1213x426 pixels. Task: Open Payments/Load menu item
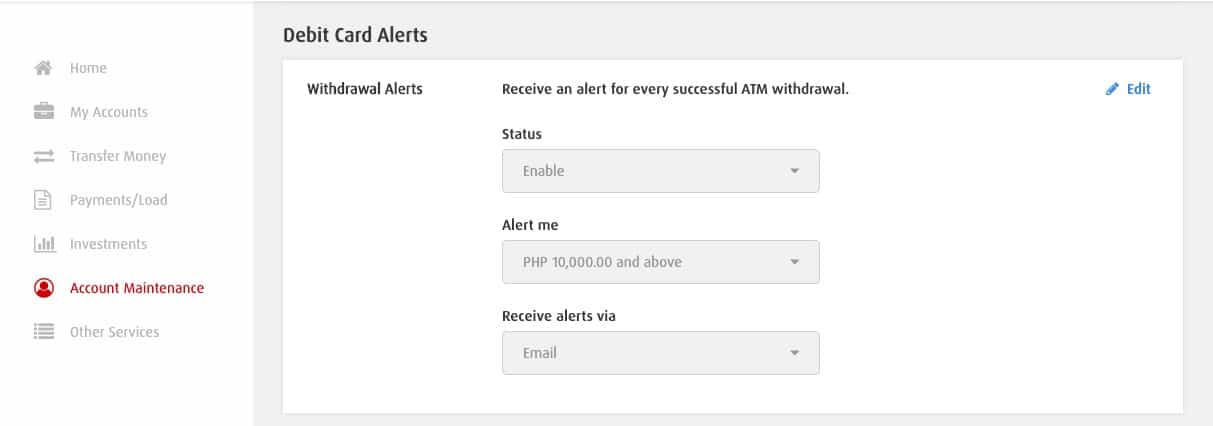(118, 200)
